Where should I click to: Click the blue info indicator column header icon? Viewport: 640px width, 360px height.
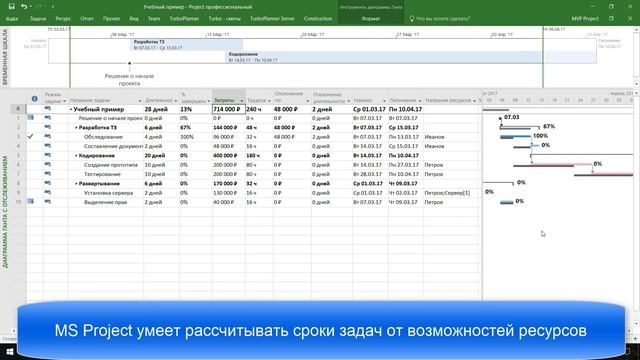point(35,99)
